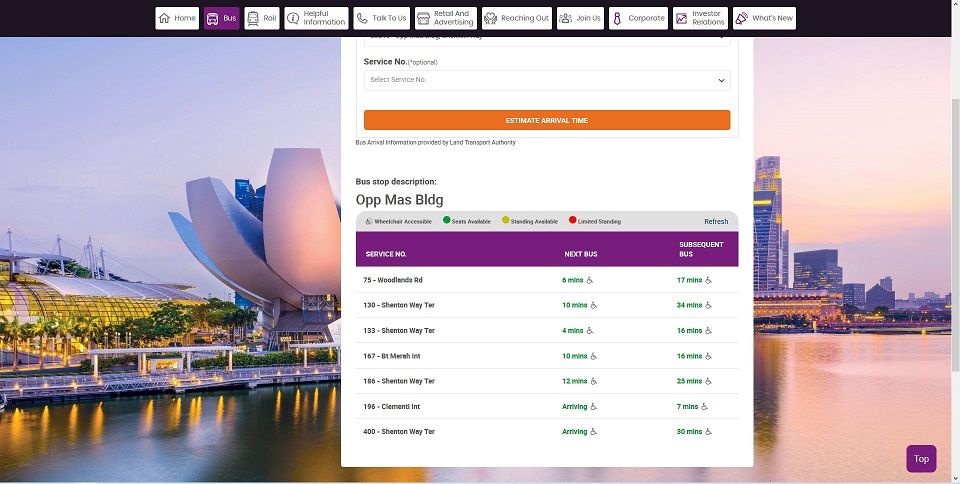Click 34 mins subsequent bus for service 130

tap(689, 305)
